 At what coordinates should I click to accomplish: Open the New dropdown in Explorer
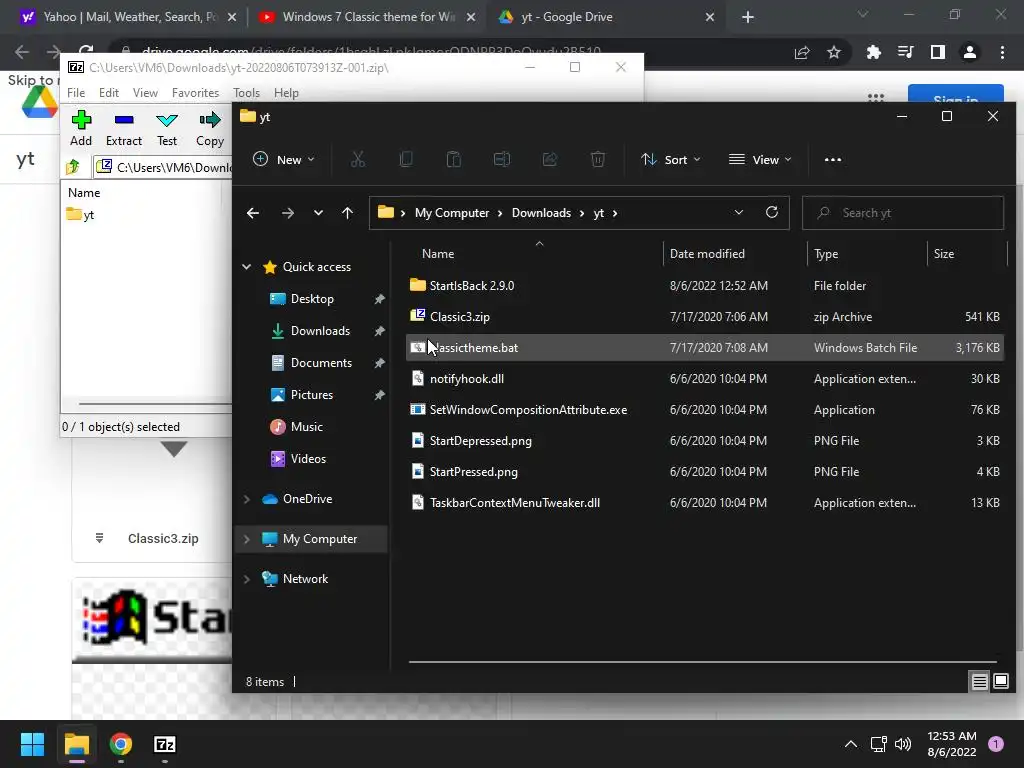[x=283, y=159]
